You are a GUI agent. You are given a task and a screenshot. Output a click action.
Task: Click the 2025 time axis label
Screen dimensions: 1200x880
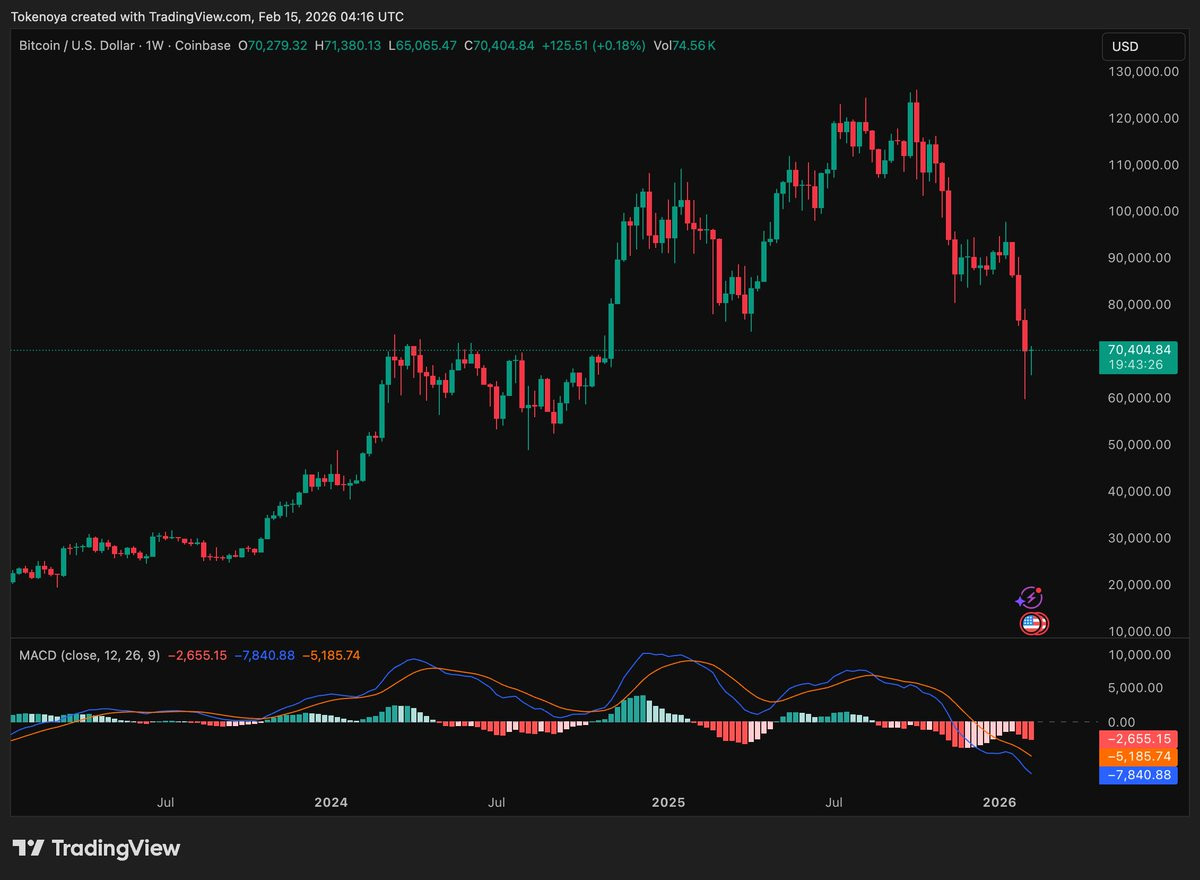coord(667,802)
